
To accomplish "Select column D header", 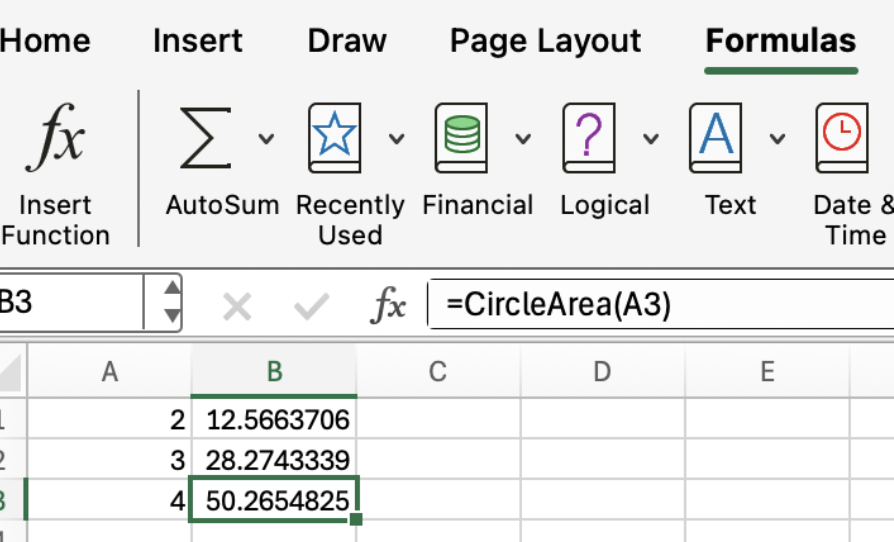I will (x=602, y=372).
